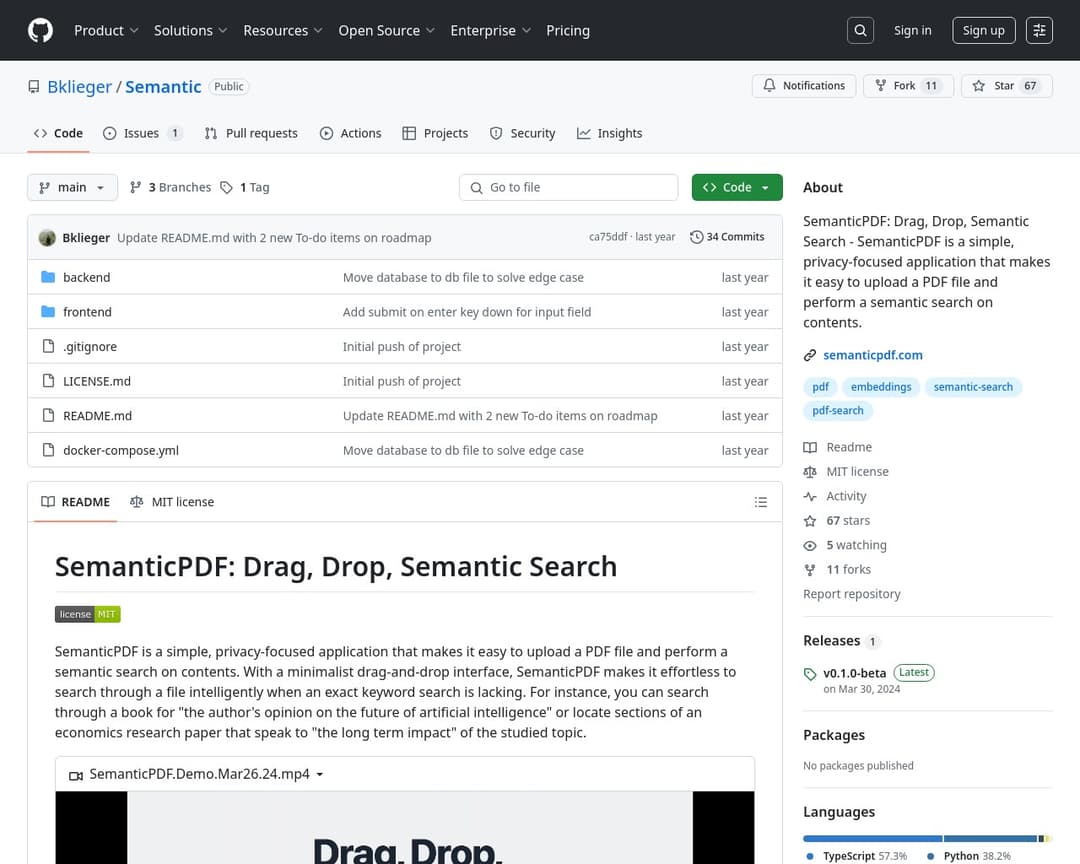Open the semanticpdf.com website link
The height and width of the screenshot is (864, 1080).
pyautogui.click(x=873, y=356)
